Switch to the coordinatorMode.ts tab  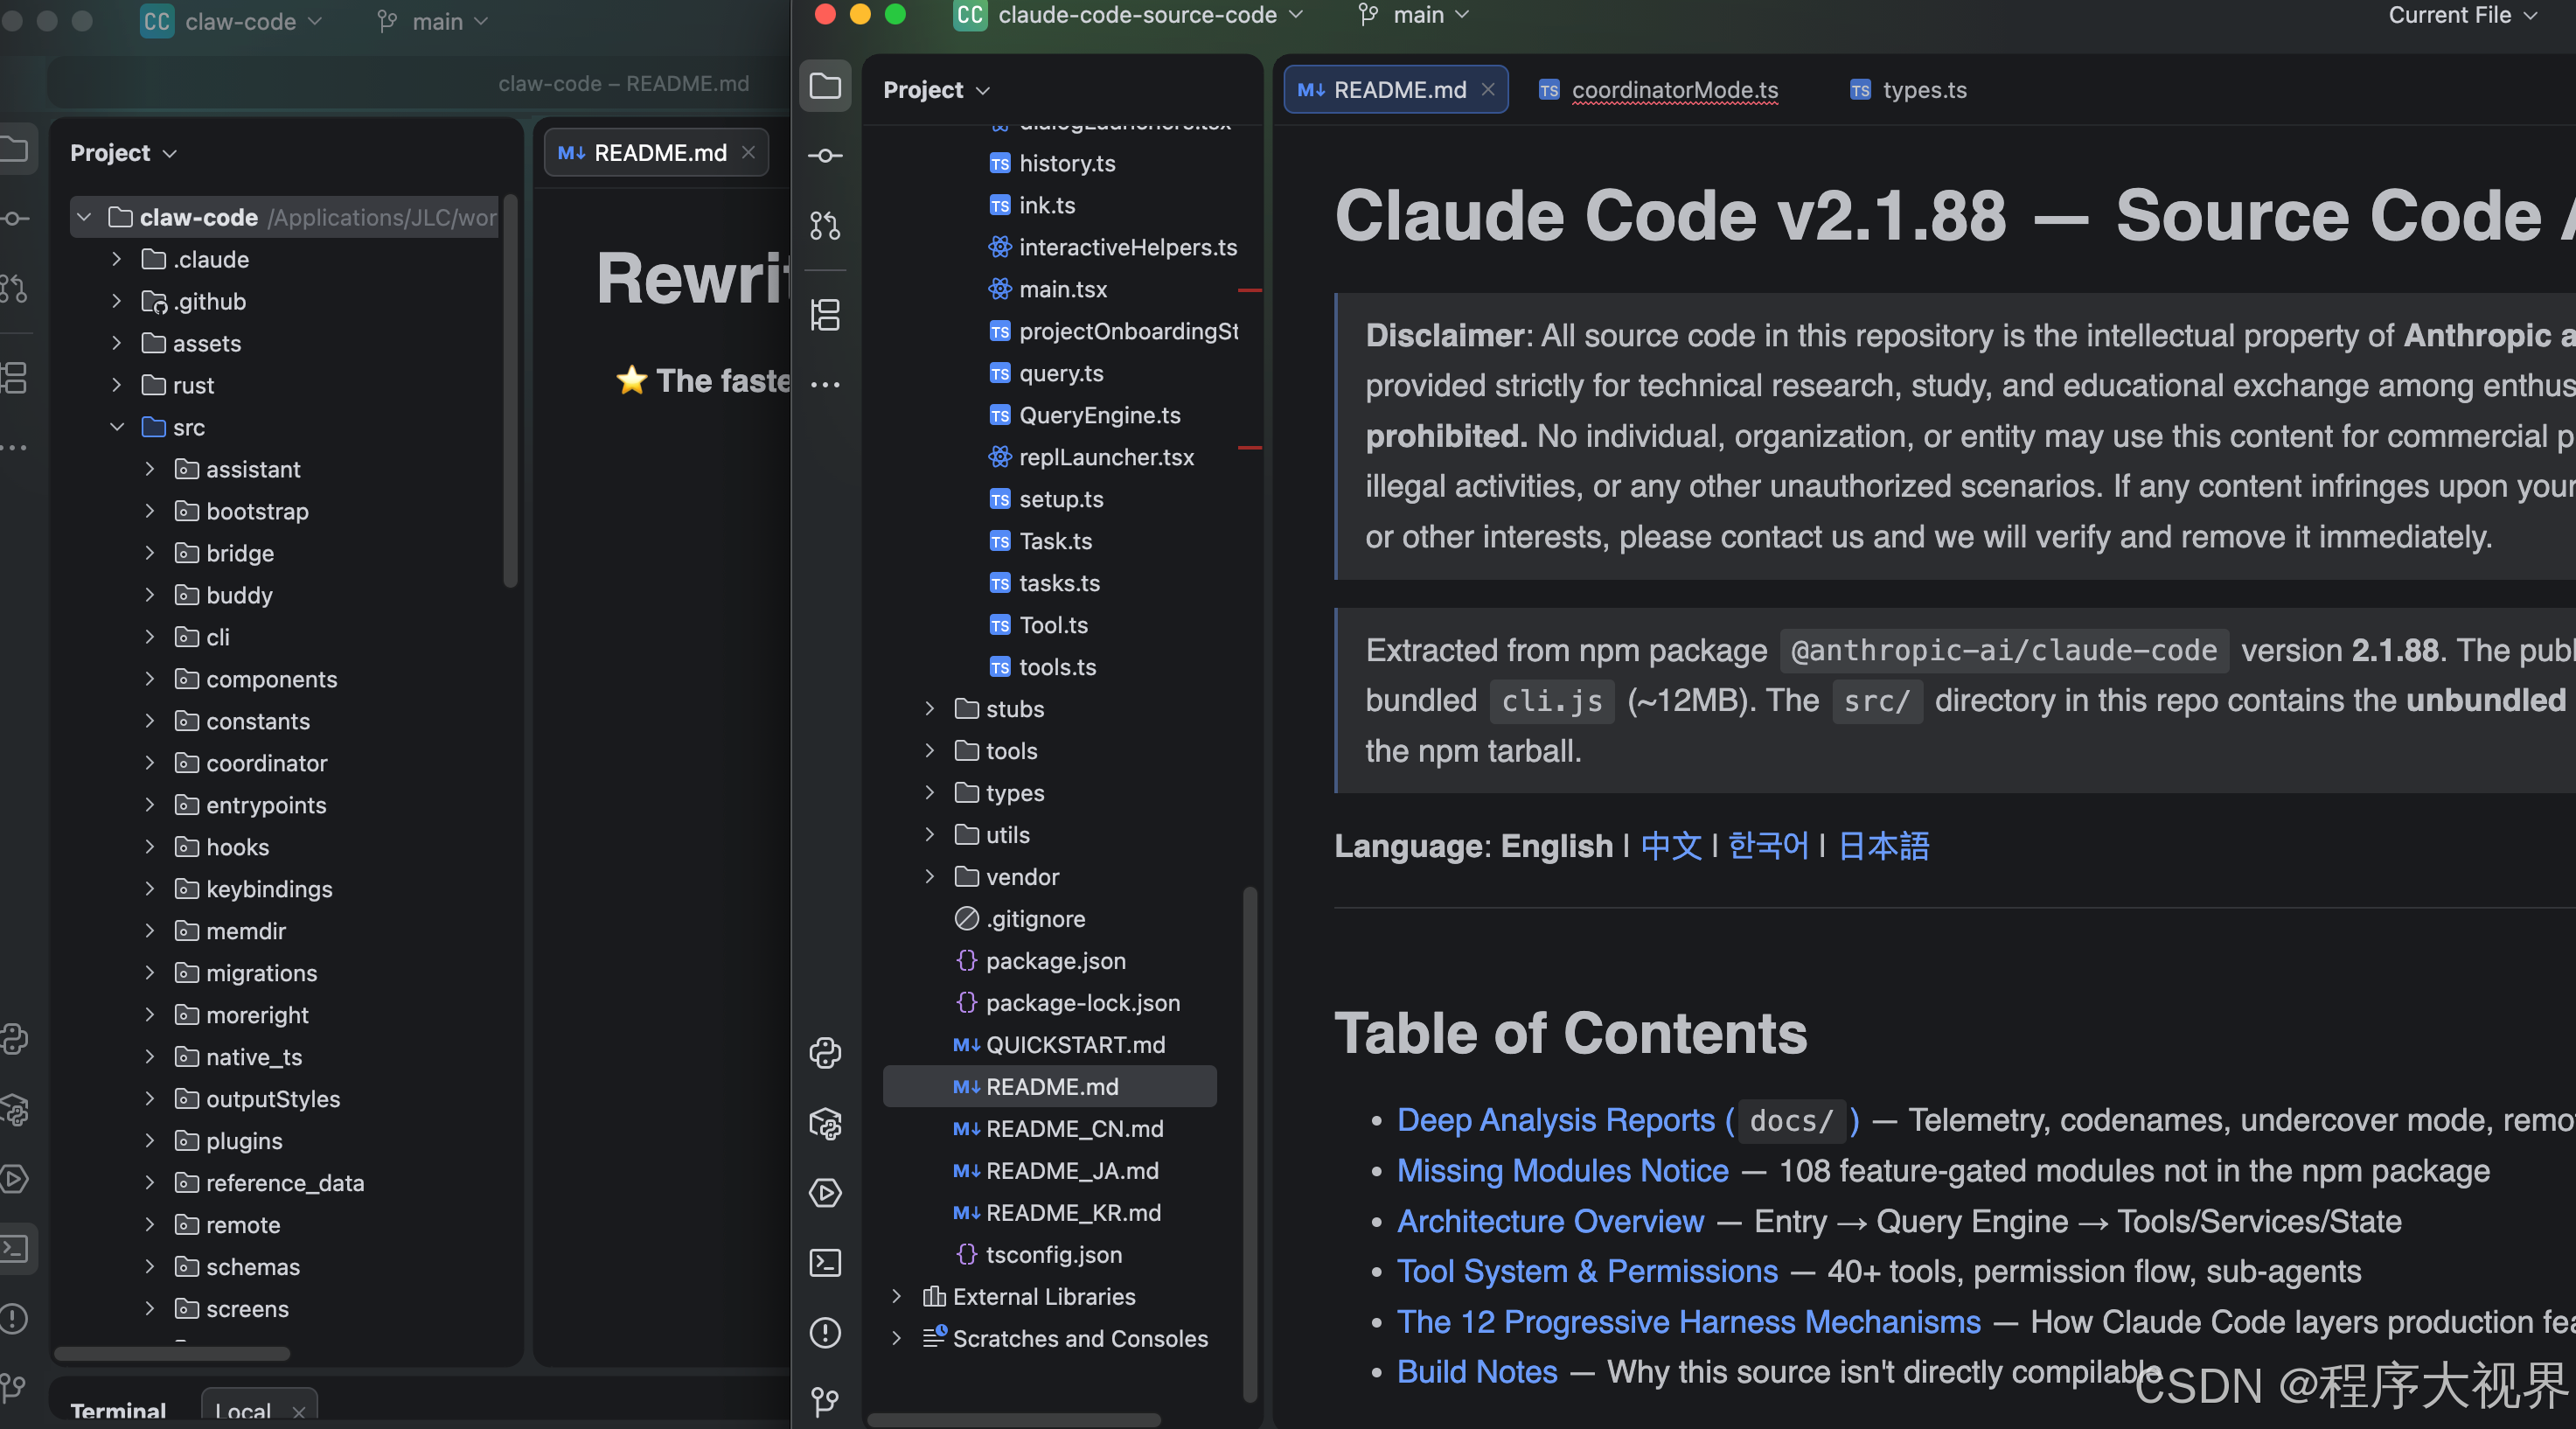pyautogui.click(x=1674, y=90)
